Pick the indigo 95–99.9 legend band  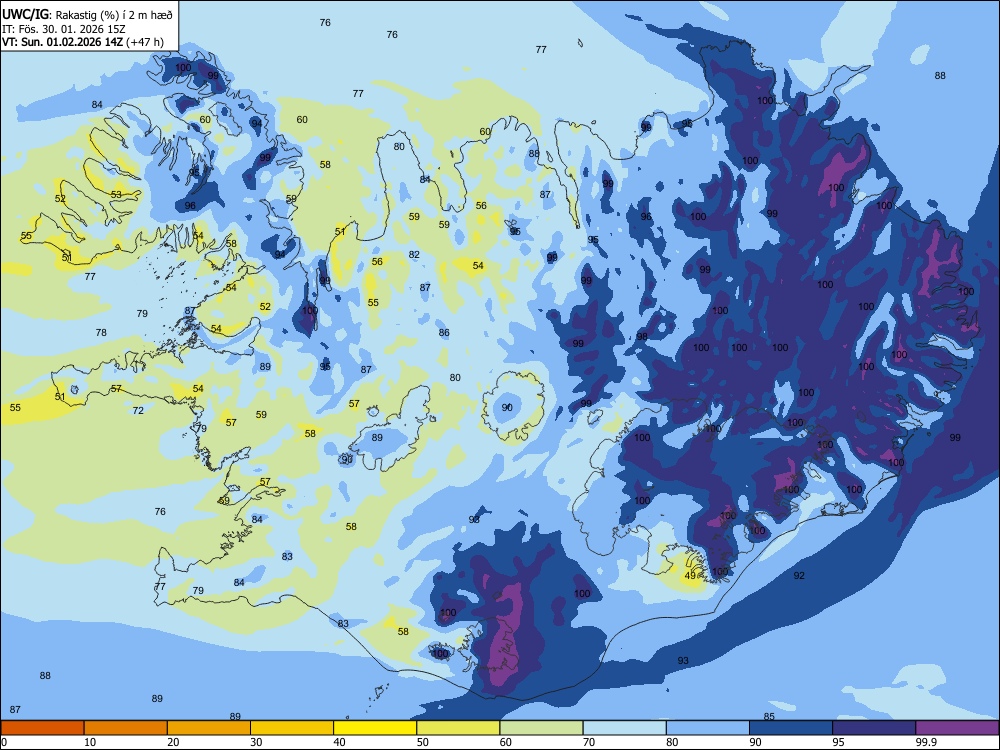tap(874, 728)
